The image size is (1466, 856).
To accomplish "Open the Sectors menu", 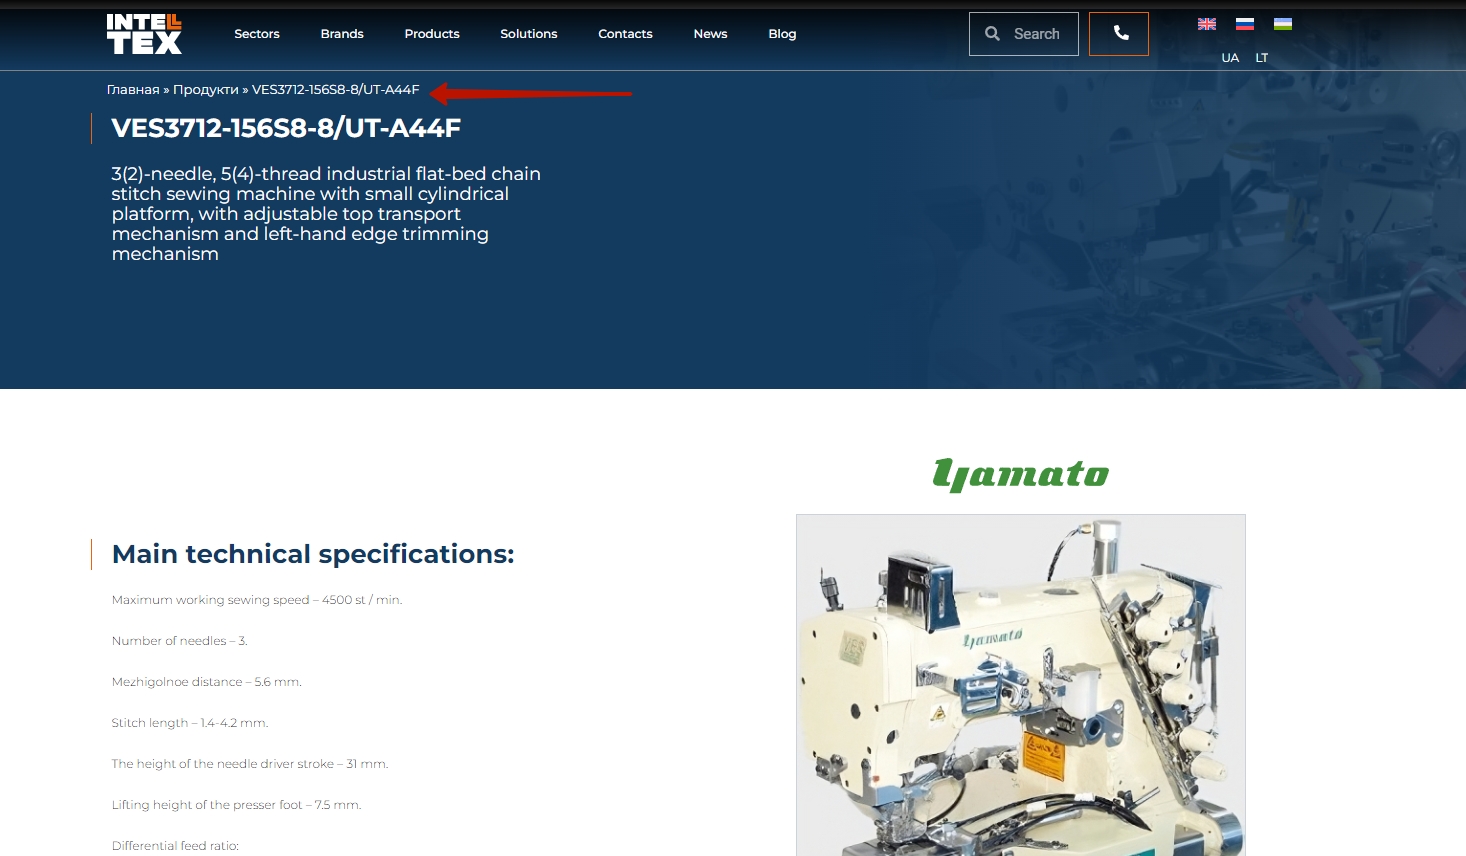I will 257,34.
